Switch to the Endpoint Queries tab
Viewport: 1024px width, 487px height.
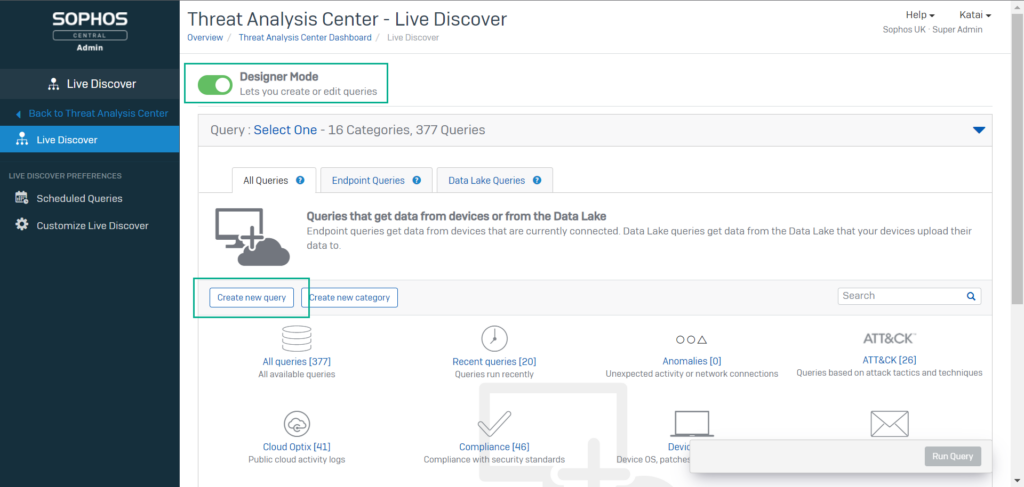pyautogui.click(x=376, y=180)
